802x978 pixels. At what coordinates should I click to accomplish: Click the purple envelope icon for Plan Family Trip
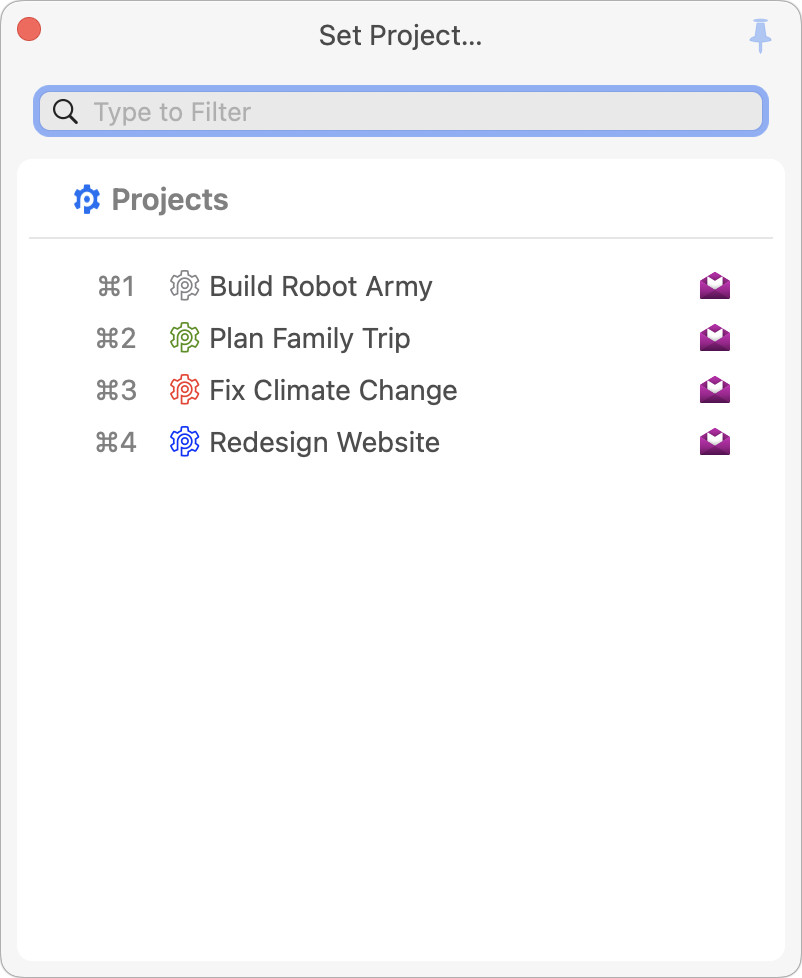click(x=715, y=339)
